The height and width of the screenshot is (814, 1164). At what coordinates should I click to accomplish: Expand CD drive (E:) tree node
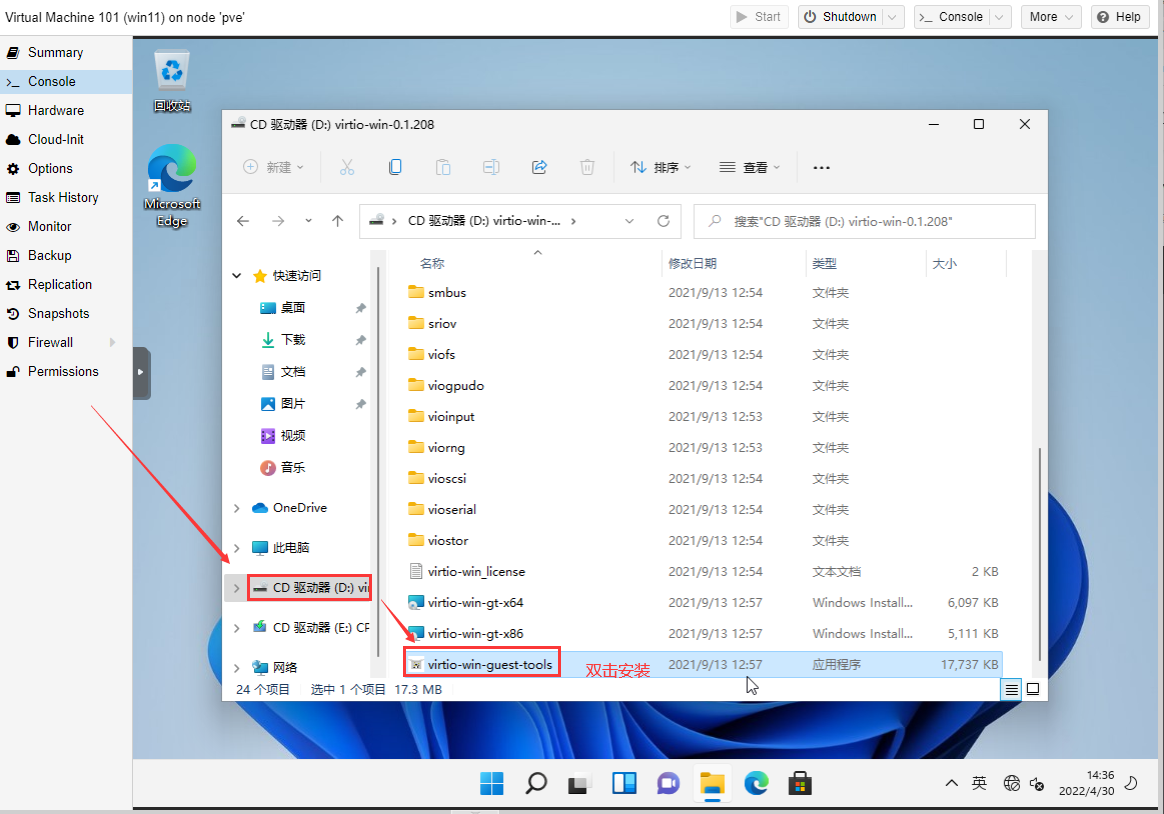pos(237,628)
